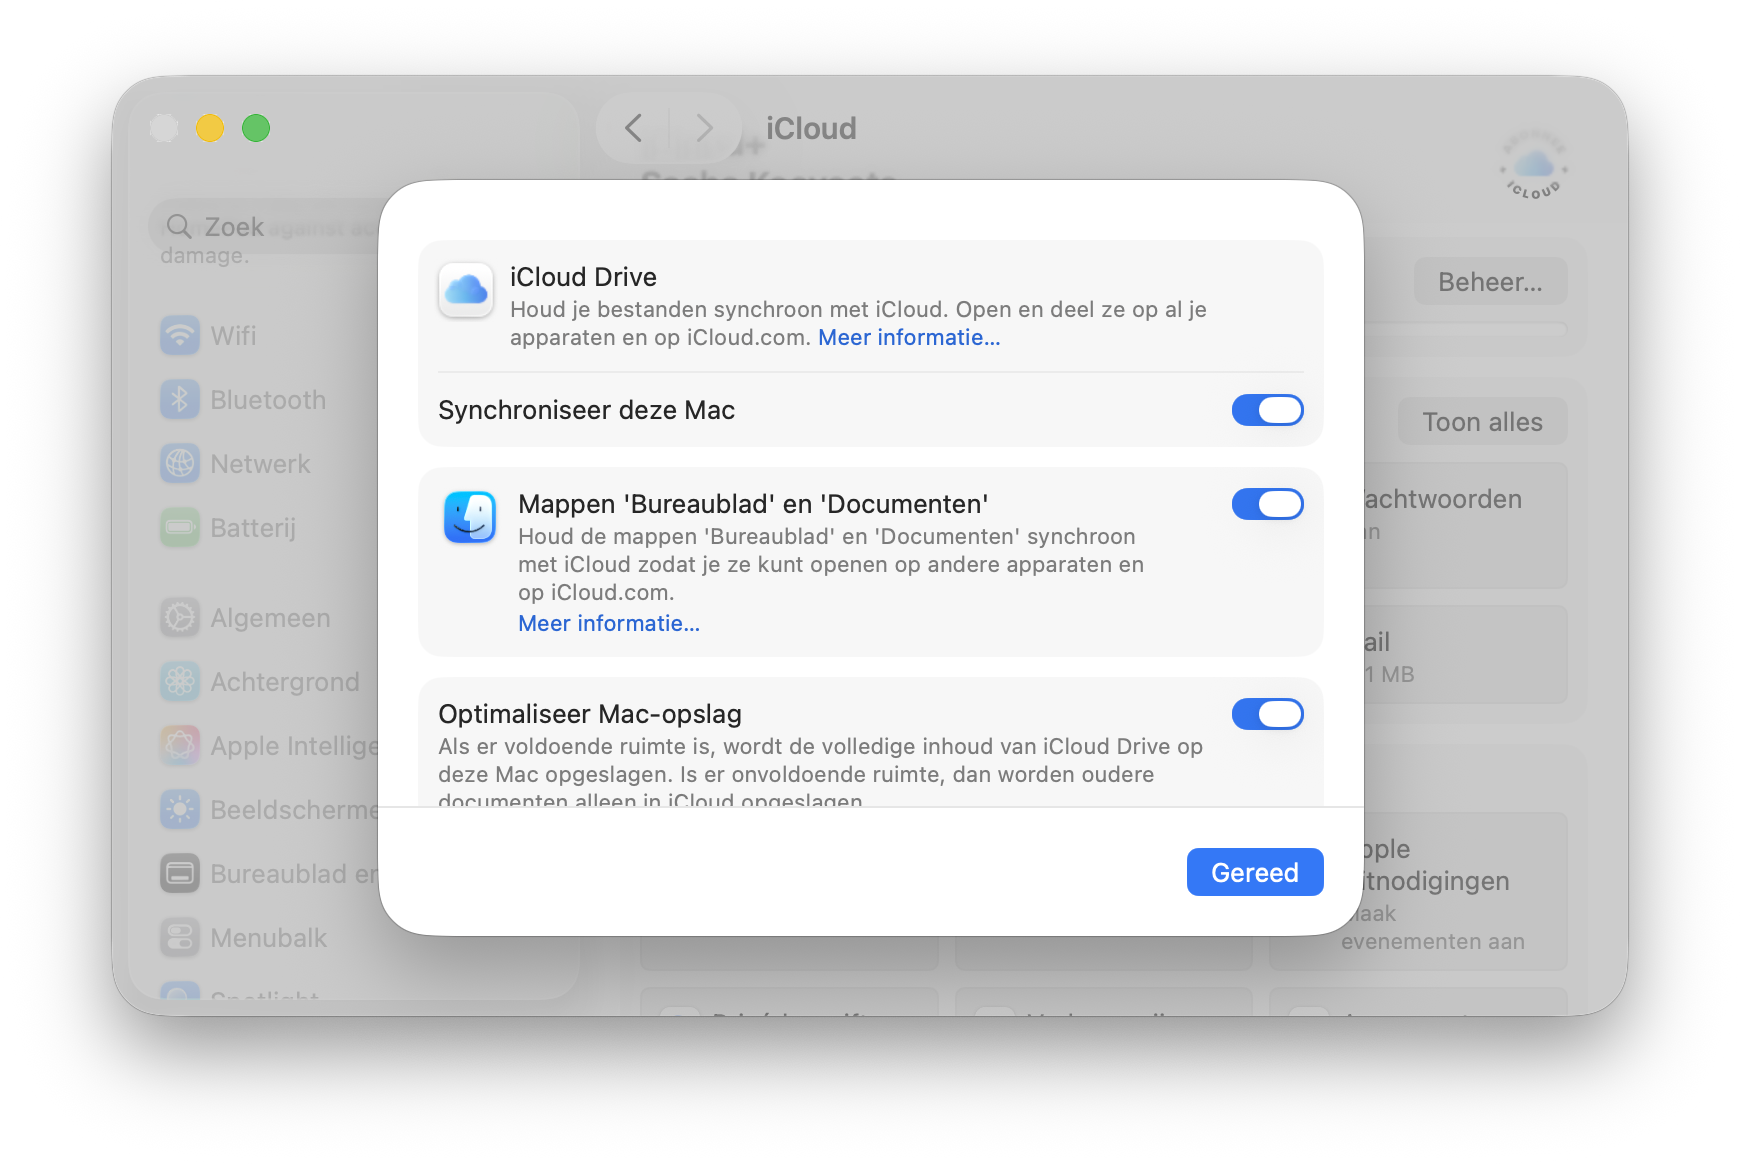Open Bluetooth settings via its sidebar icon
1740x1164 pixels.
179,399
